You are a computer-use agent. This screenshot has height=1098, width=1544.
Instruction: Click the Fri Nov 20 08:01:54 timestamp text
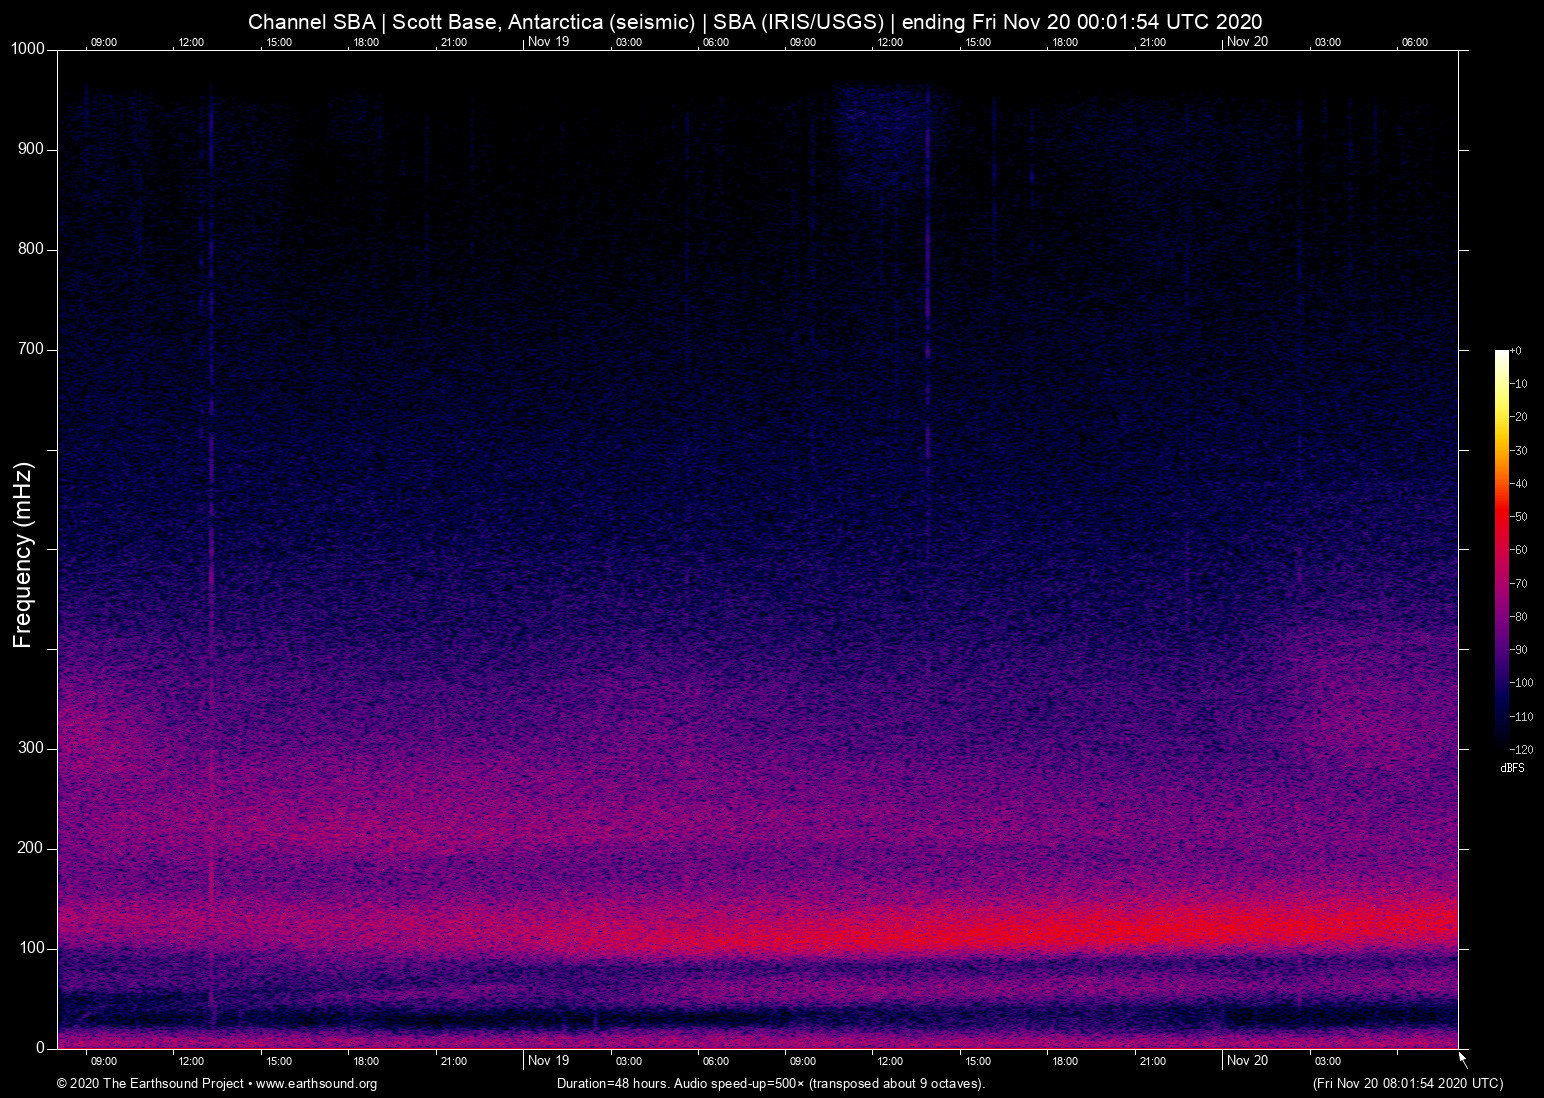(x=1407, y=1084)
